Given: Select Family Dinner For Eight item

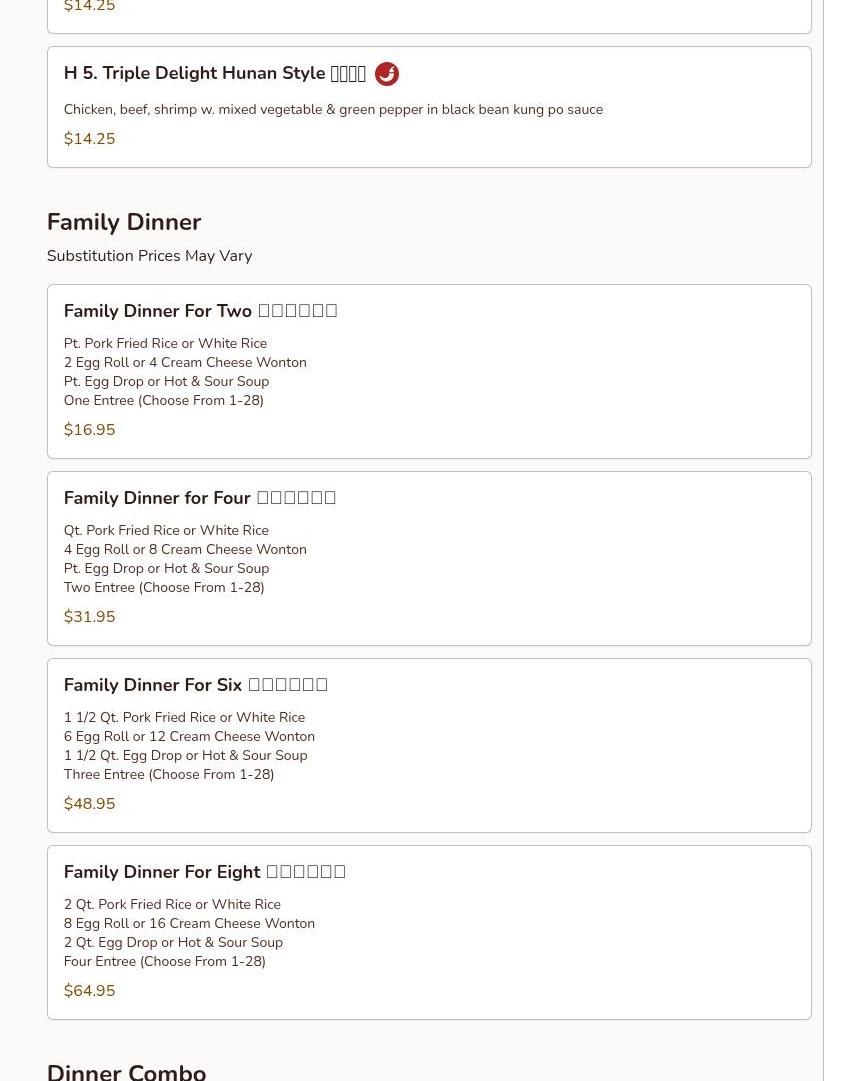Looking at the screenshot, I should pos(429,932).
